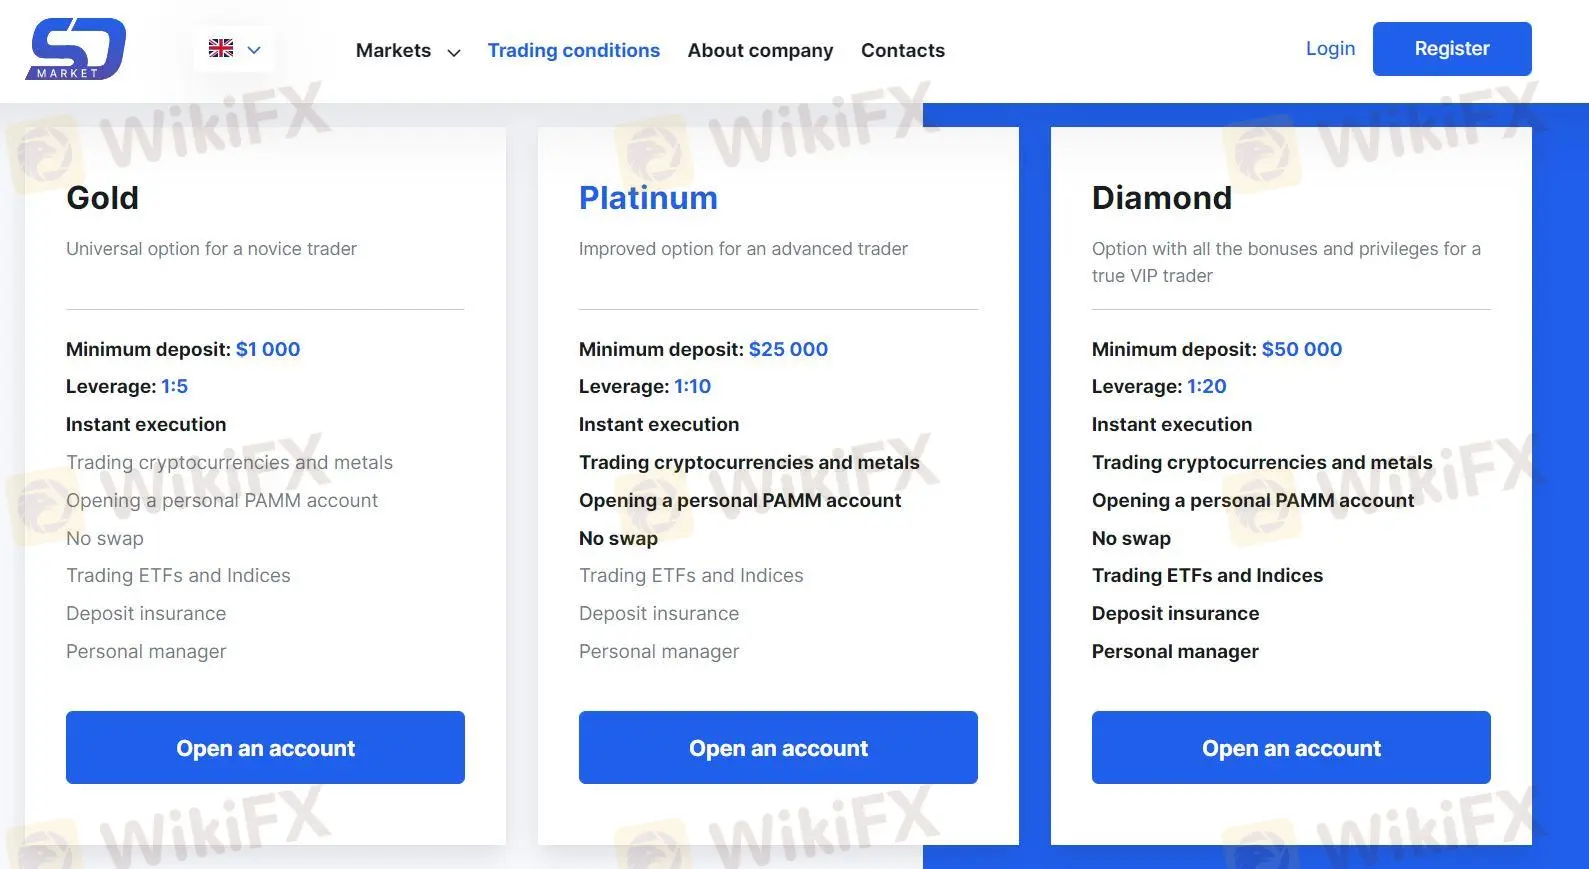Open an account for the Gold plan

click(x=264, y=747)
